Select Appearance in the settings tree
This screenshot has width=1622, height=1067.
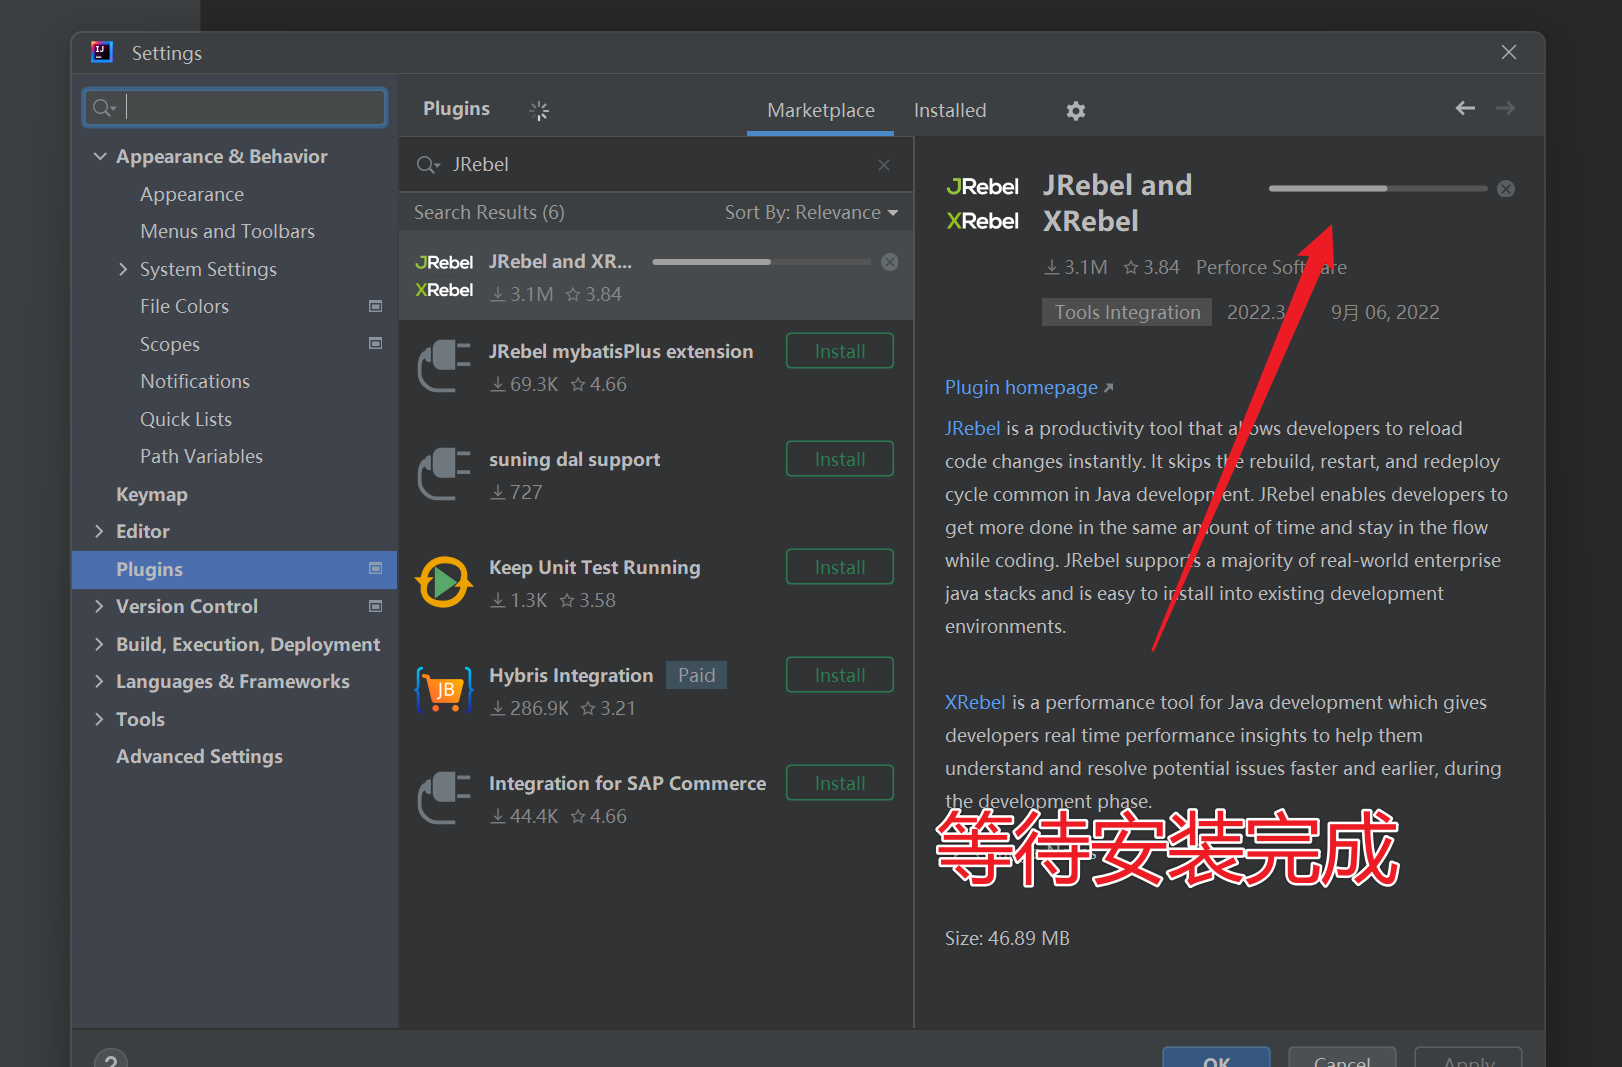[192, 194]
